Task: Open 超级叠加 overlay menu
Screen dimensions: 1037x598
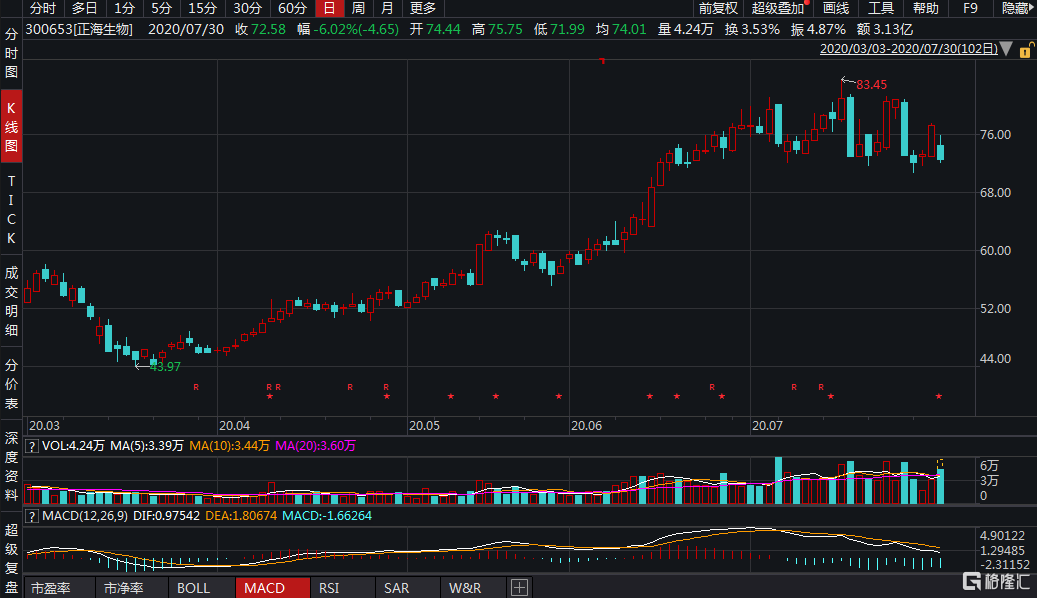Action: 778,9
